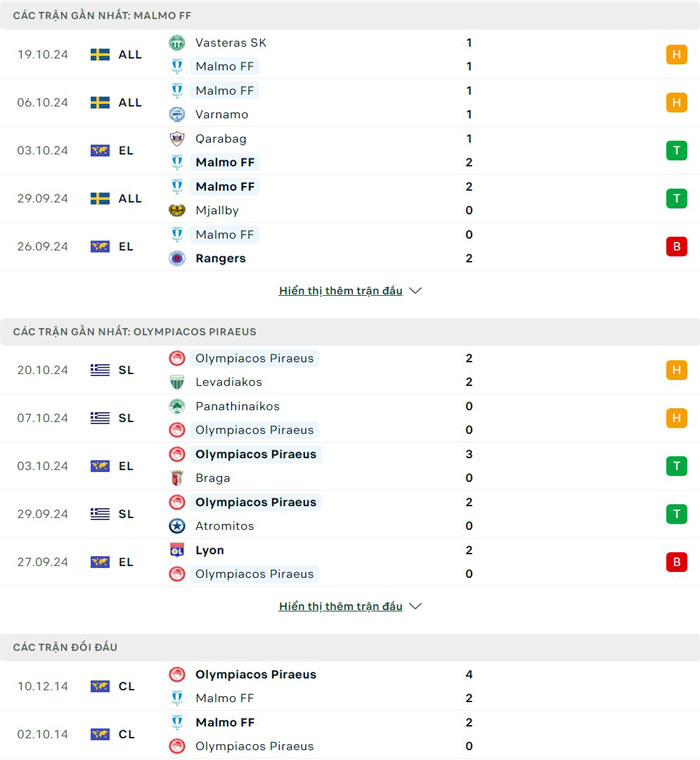Click the Vasteras SK team logo
The height and width of the screenshot is (760, 700).
pos(177,43)
